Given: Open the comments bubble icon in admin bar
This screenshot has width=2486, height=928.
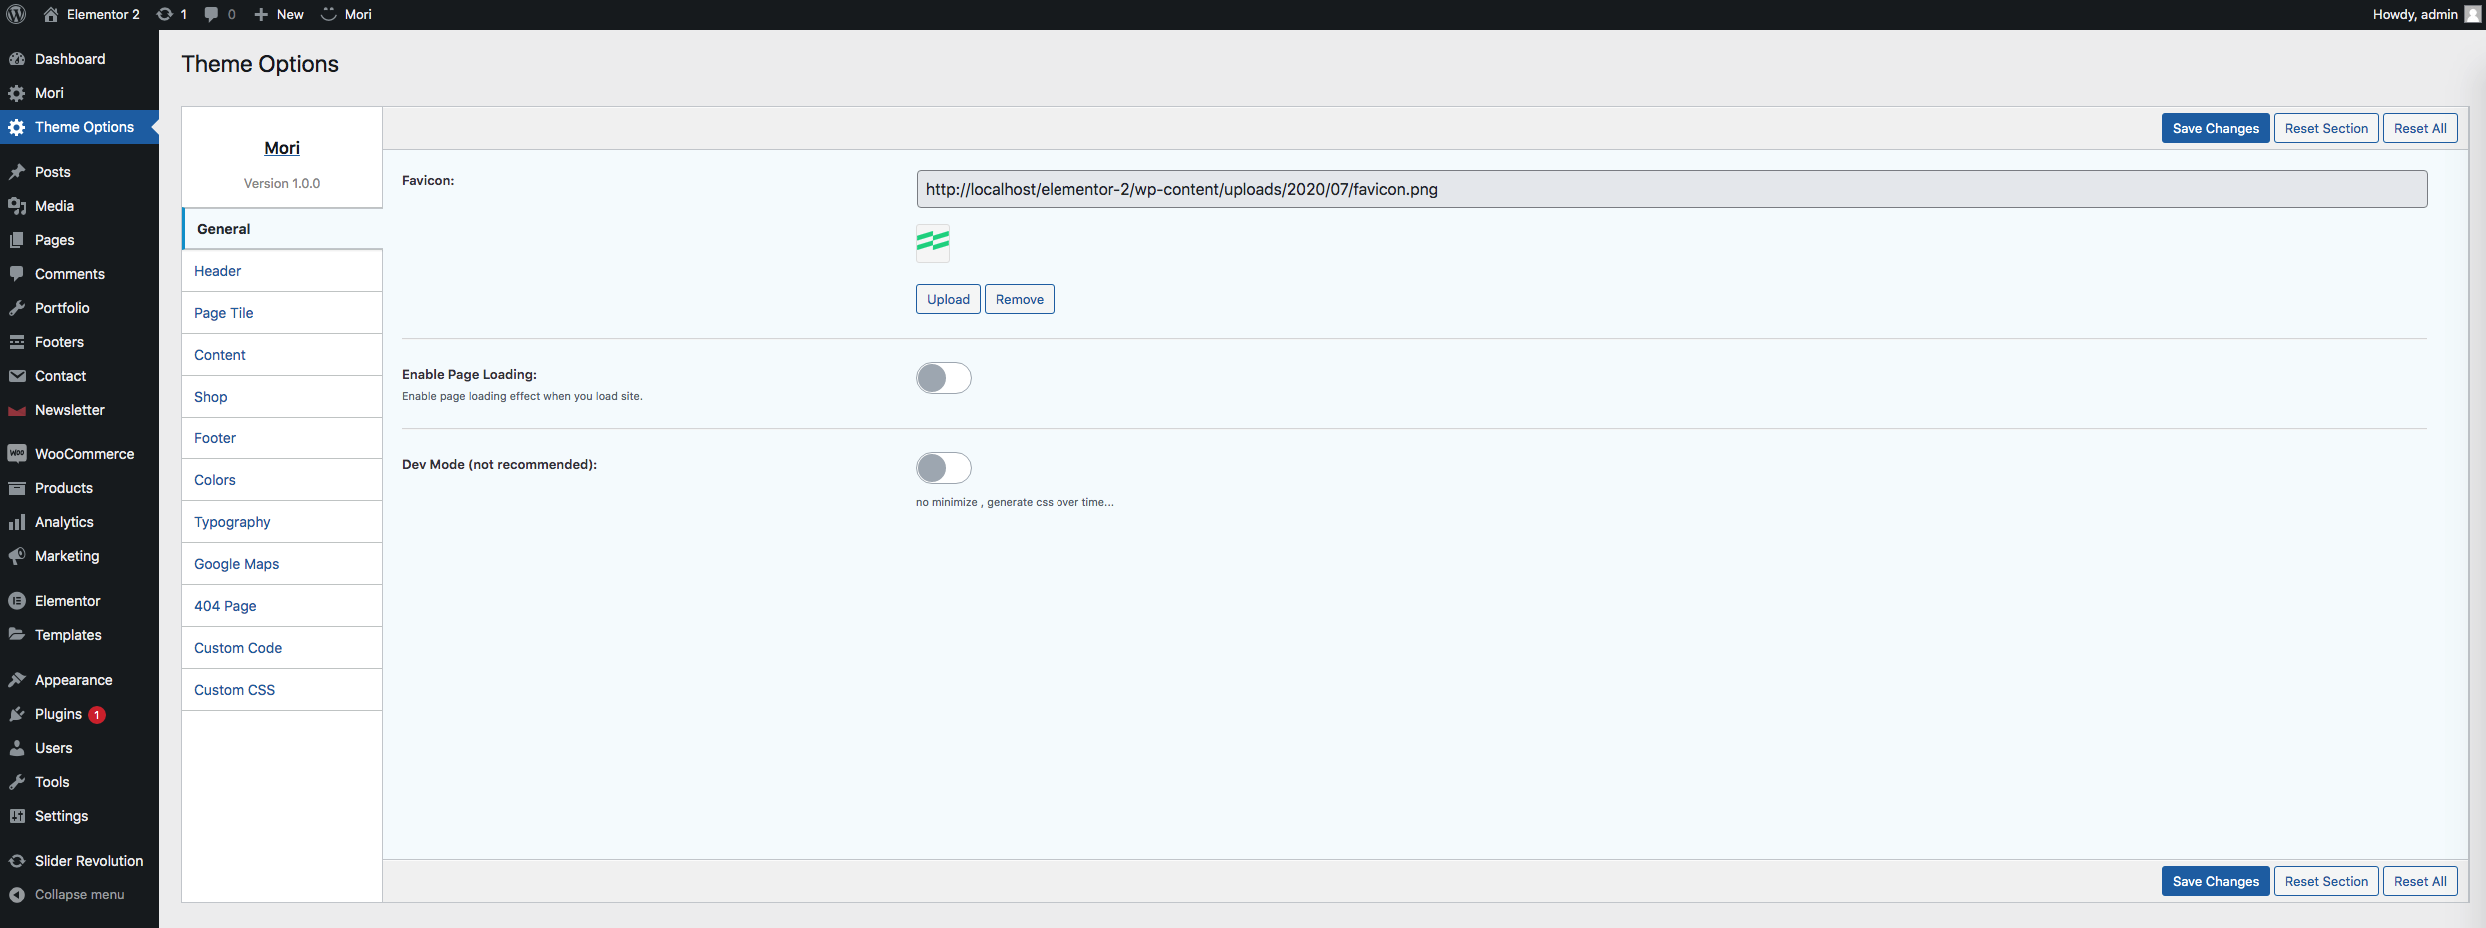Looking at the screenshot, I should 211,14.
